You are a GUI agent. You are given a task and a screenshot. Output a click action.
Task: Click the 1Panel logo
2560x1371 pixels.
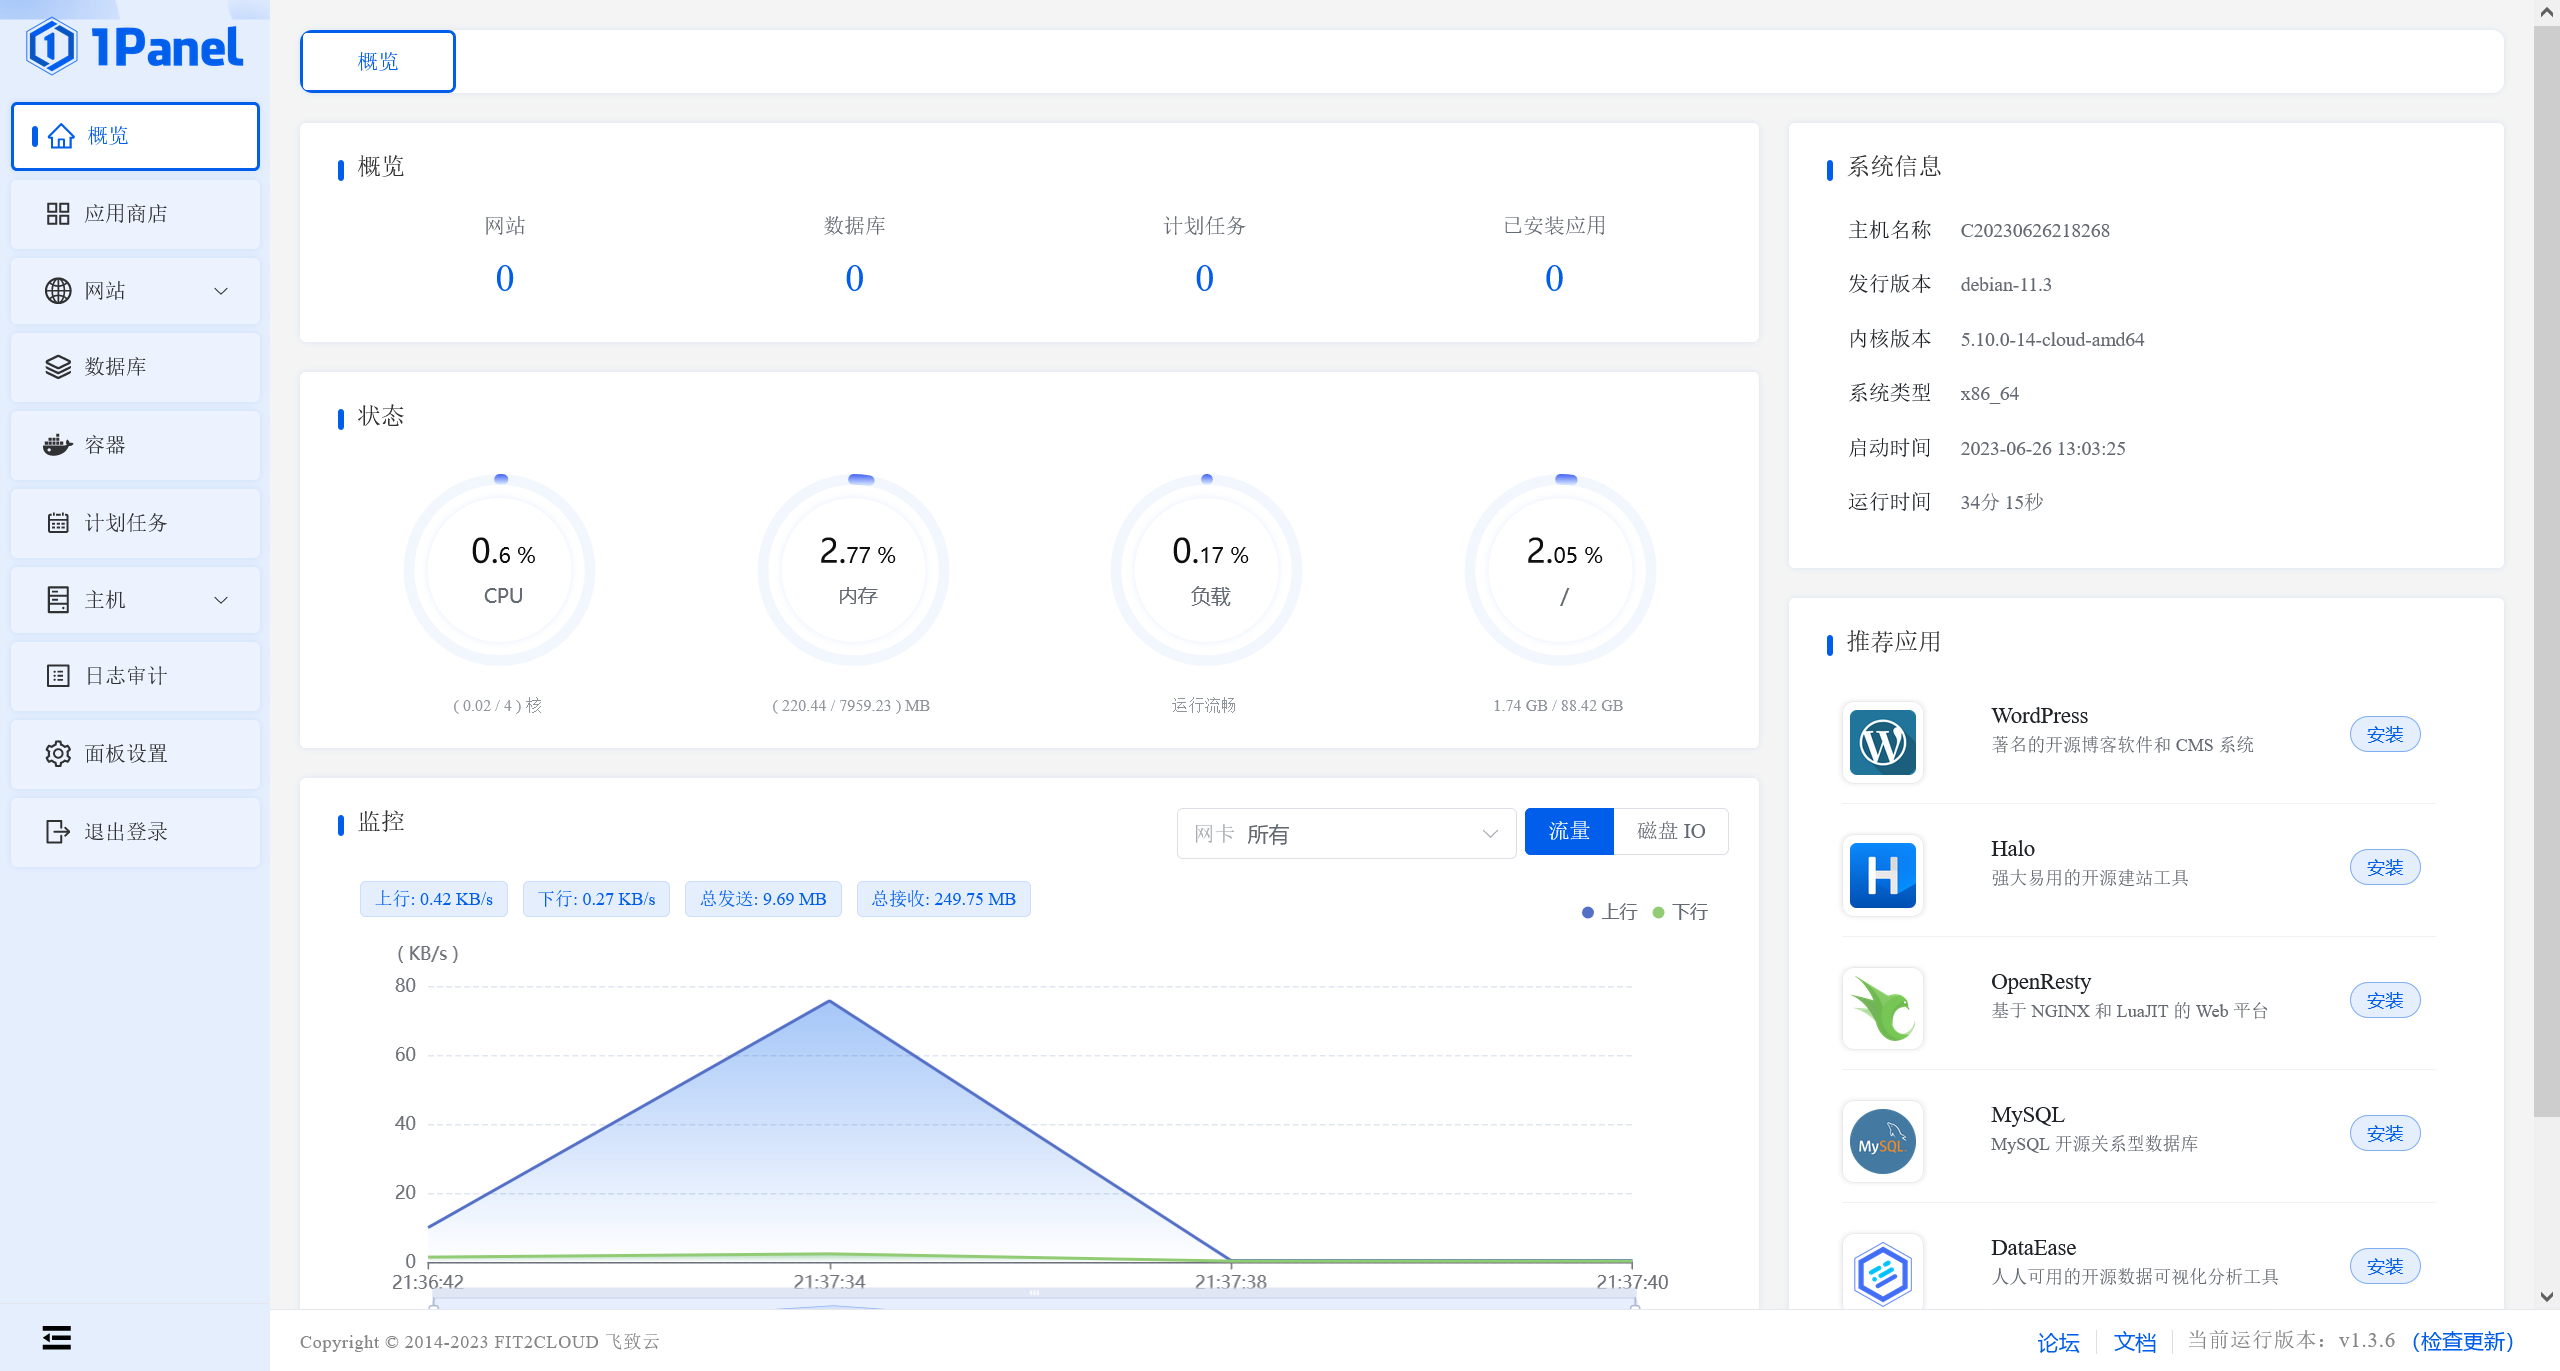click(135, 46)
